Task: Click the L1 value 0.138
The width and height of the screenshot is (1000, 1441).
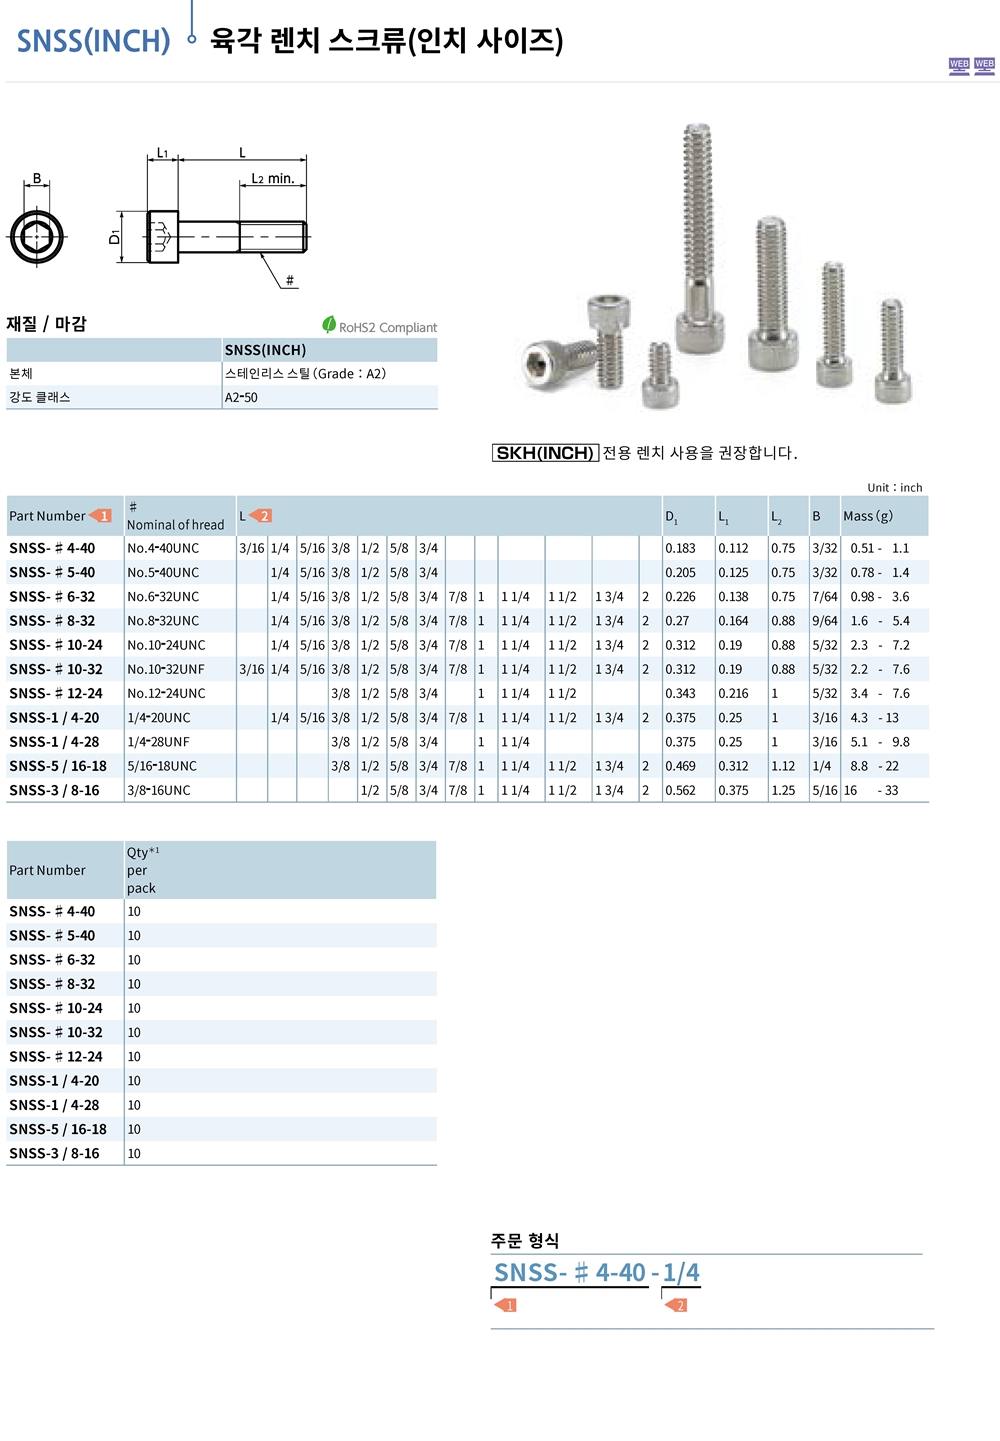Action: pyautogui.click(x=733, y=597)
